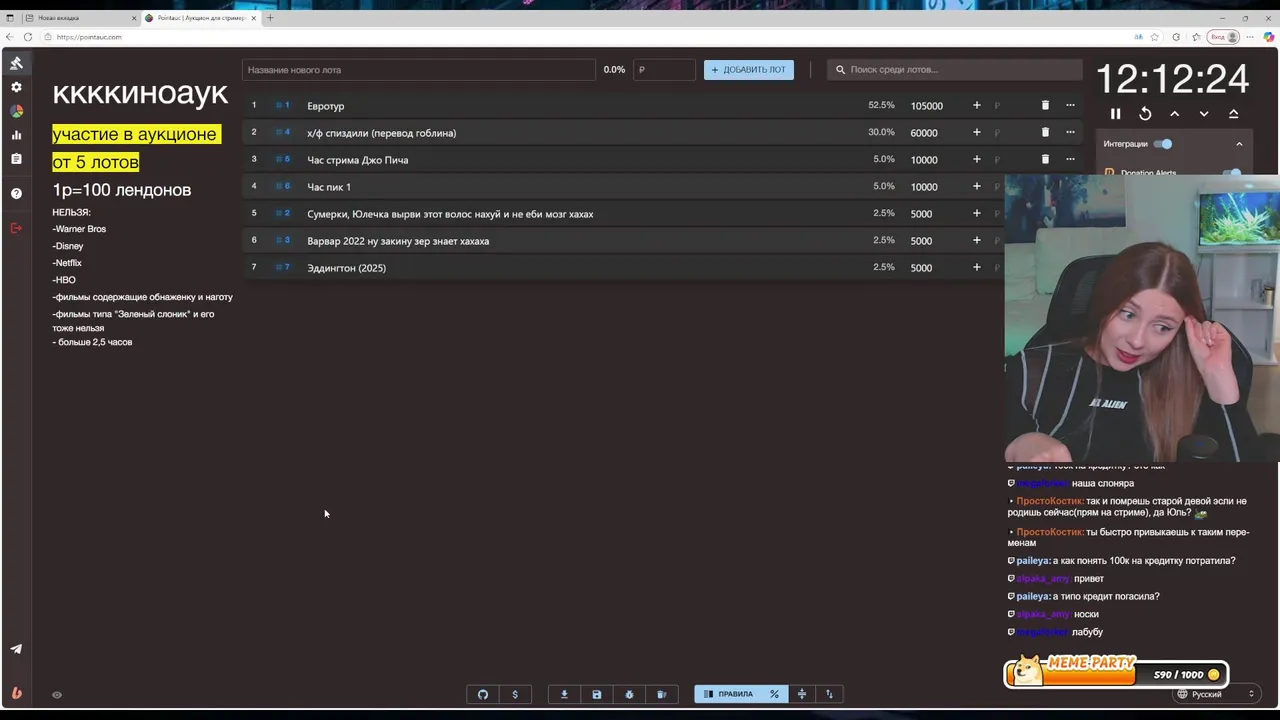Click the ПРАВИЛА button

pos(728,694)
